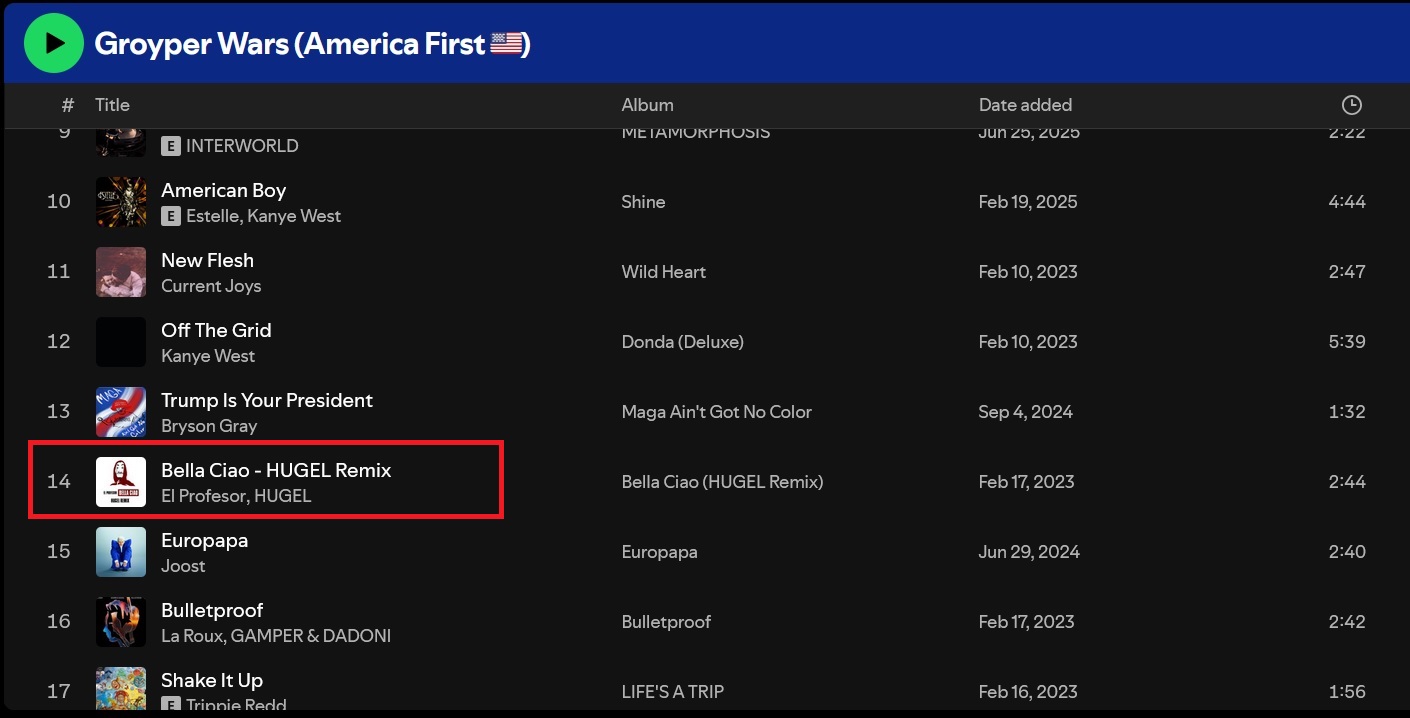Select Bella Ciao - HUGEL Remix title
The image size is (1410, 718).
click(276, 470)
